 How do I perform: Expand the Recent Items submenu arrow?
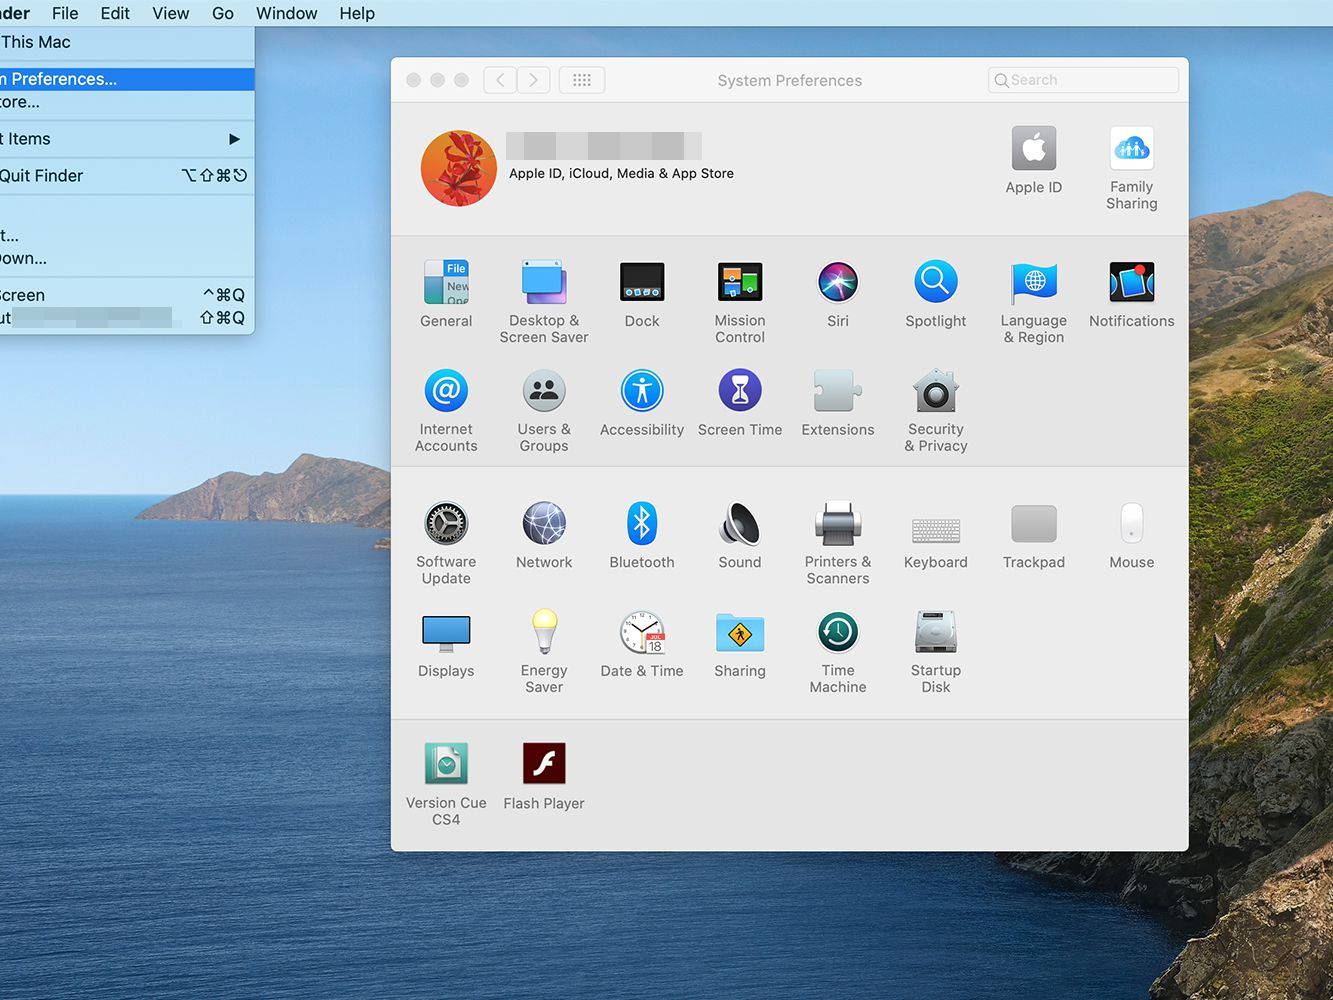coord(234,139)
